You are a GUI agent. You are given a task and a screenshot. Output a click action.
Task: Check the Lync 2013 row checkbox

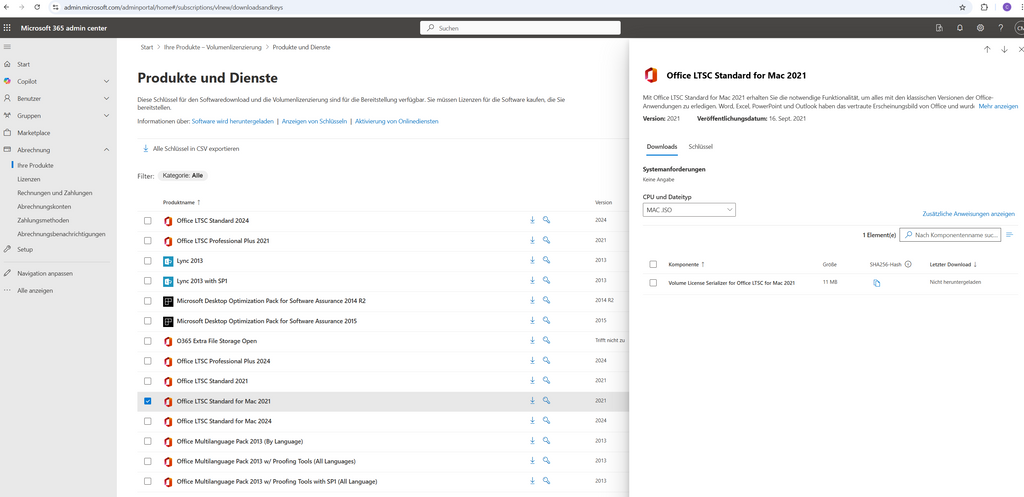point(148,261)
